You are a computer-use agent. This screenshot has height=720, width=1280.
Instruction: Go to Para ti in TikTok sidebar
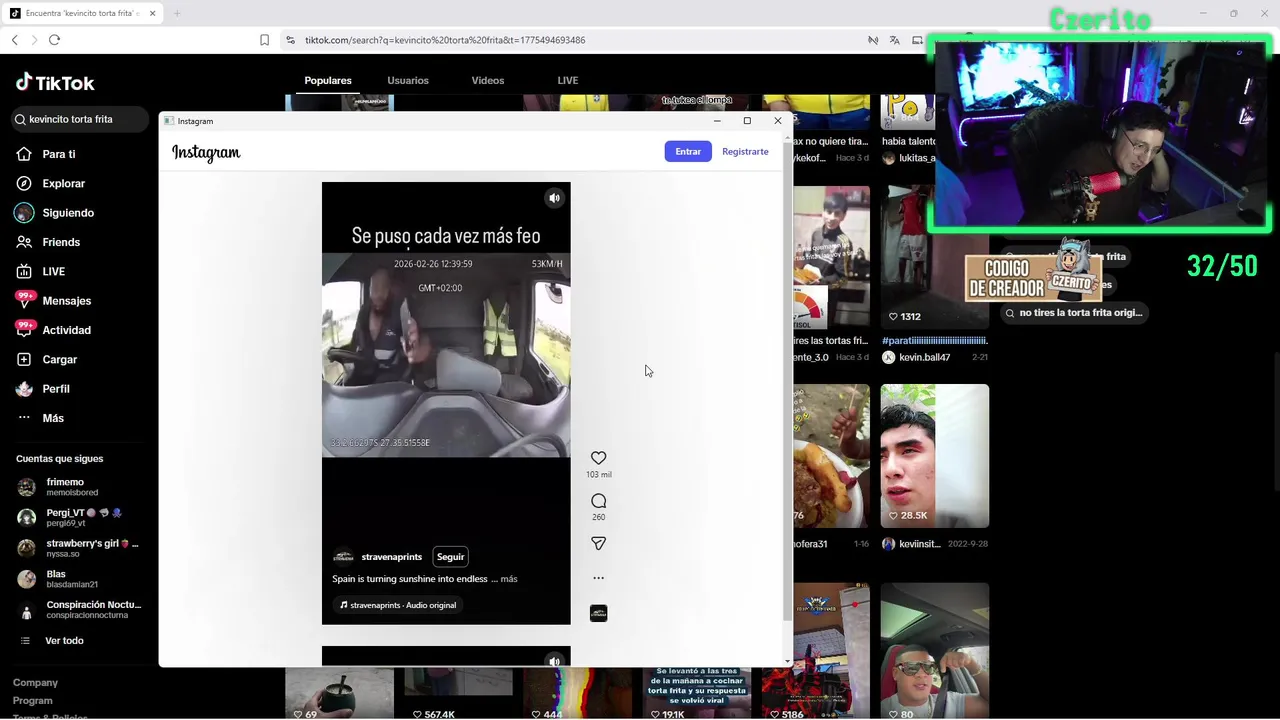[x=59, y=154]
